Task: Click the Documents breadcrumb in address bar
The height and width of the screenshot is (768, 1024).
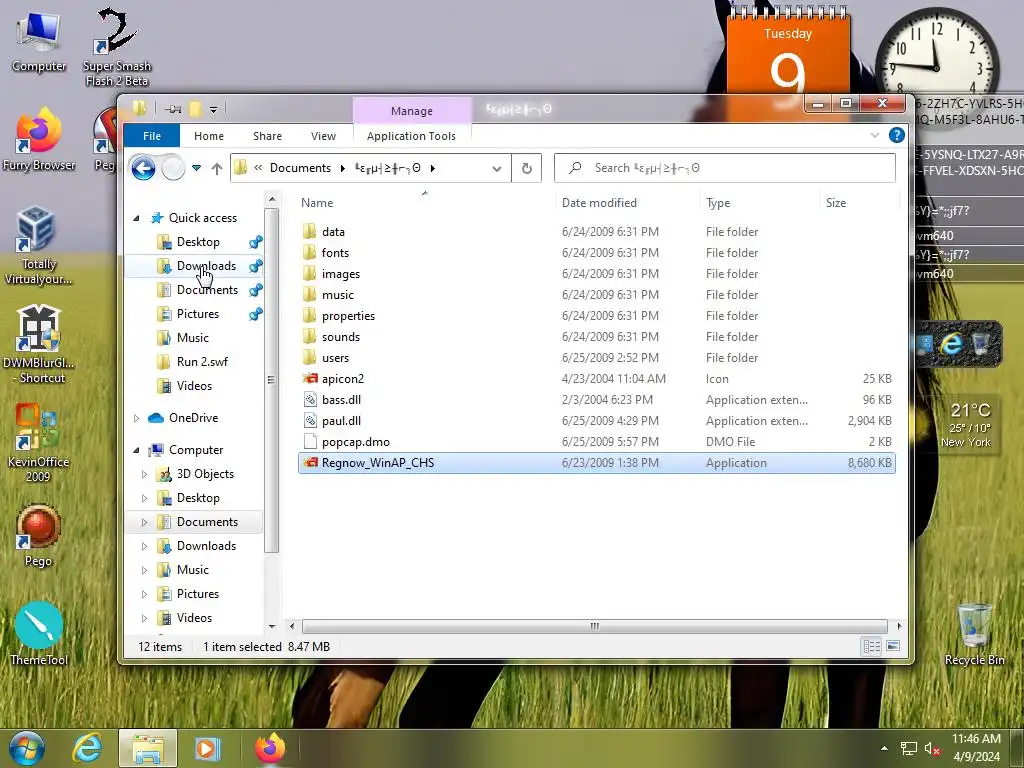Action: [300, 168]
